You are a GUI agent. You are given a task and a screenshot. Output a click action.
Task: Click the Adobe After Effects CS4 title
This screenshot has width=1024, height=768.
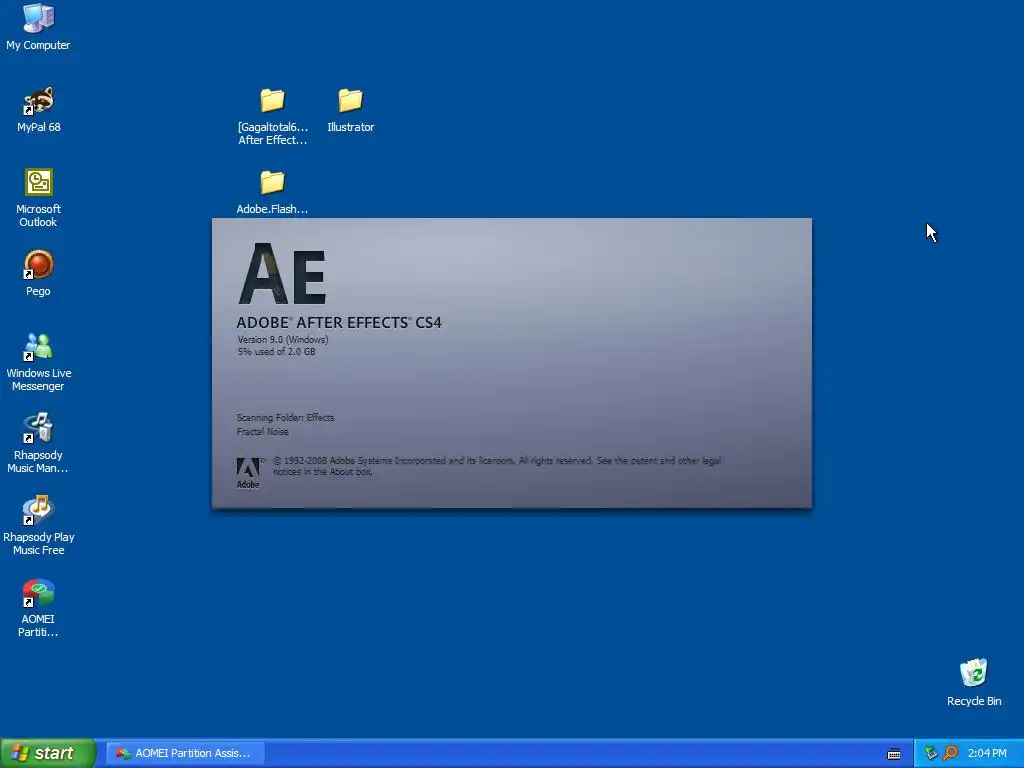click(x=339, y=323)
